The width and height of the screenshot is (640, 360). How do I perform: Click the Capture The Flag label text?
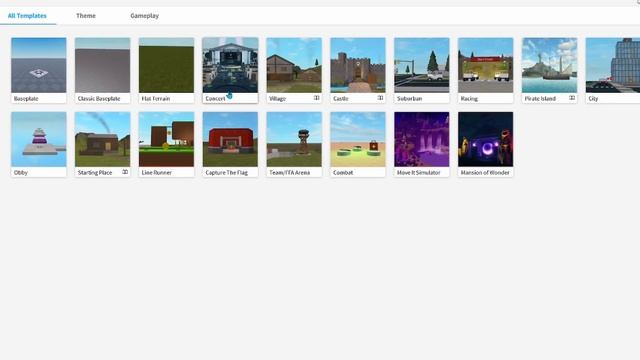[x=227, y=173]
